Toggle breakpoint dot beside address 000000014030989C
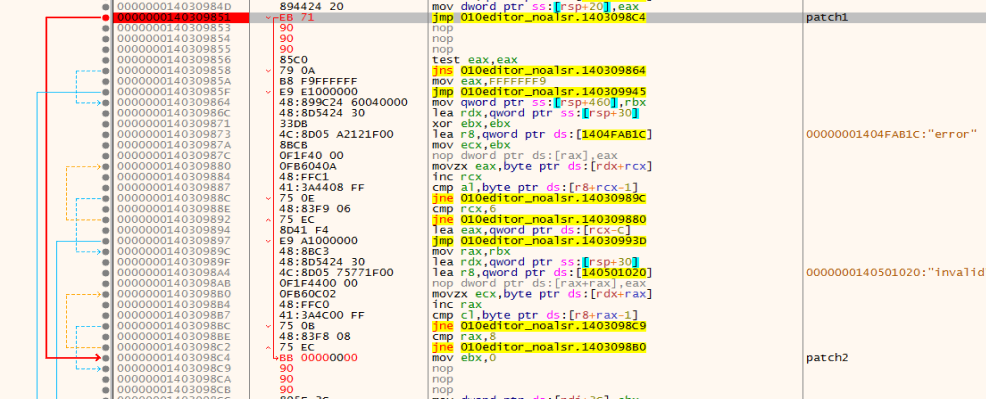This screenshot has height=399, width=986. [106, 251]
